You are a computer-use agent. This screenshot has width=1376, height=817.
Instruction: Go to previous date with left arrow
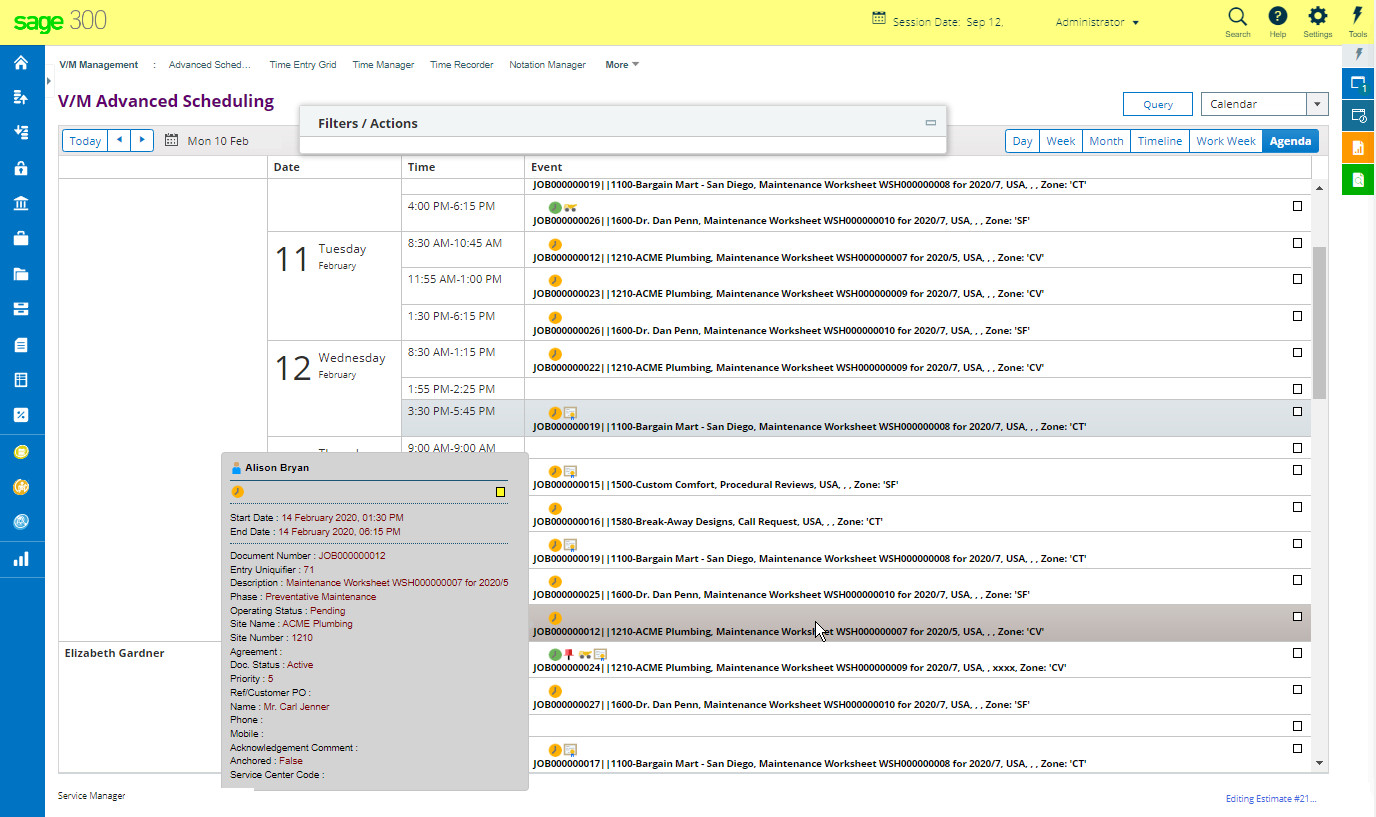119,141
